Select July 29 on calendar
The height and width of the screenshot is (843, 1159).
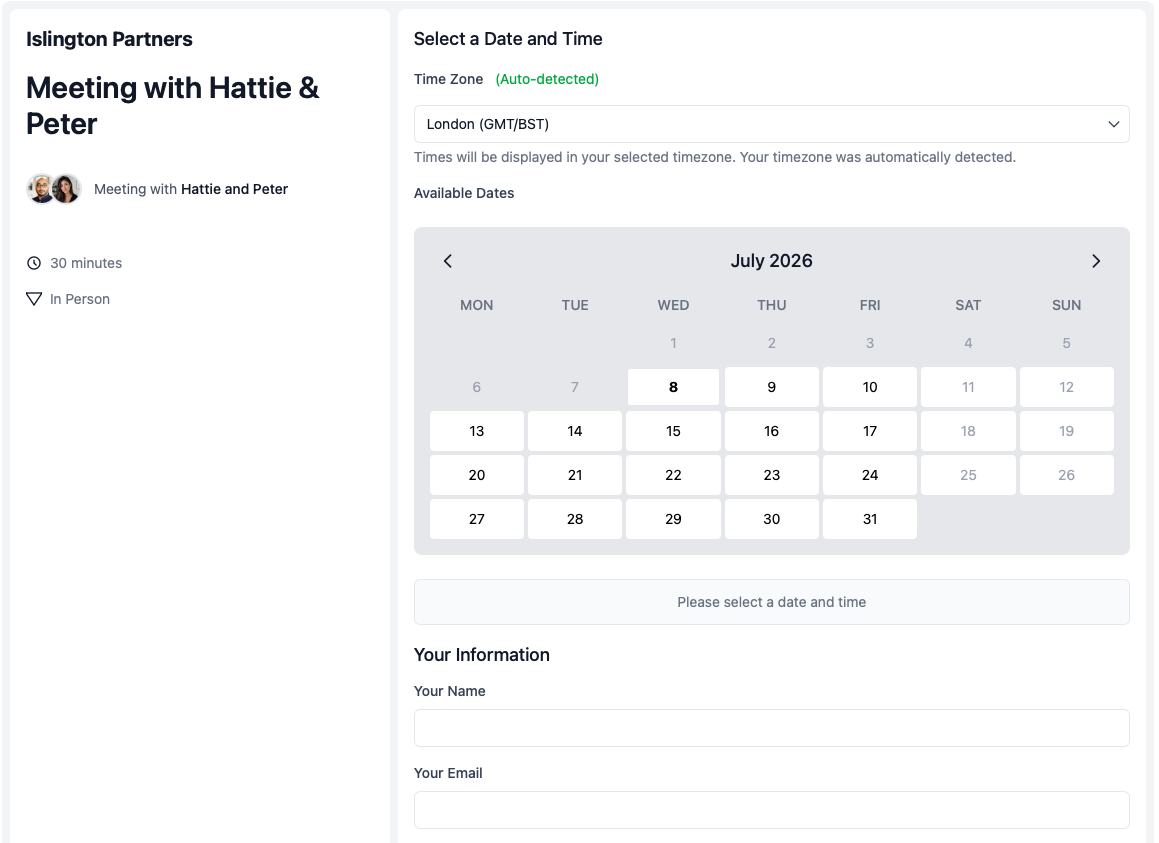click(x=673, y=519)
